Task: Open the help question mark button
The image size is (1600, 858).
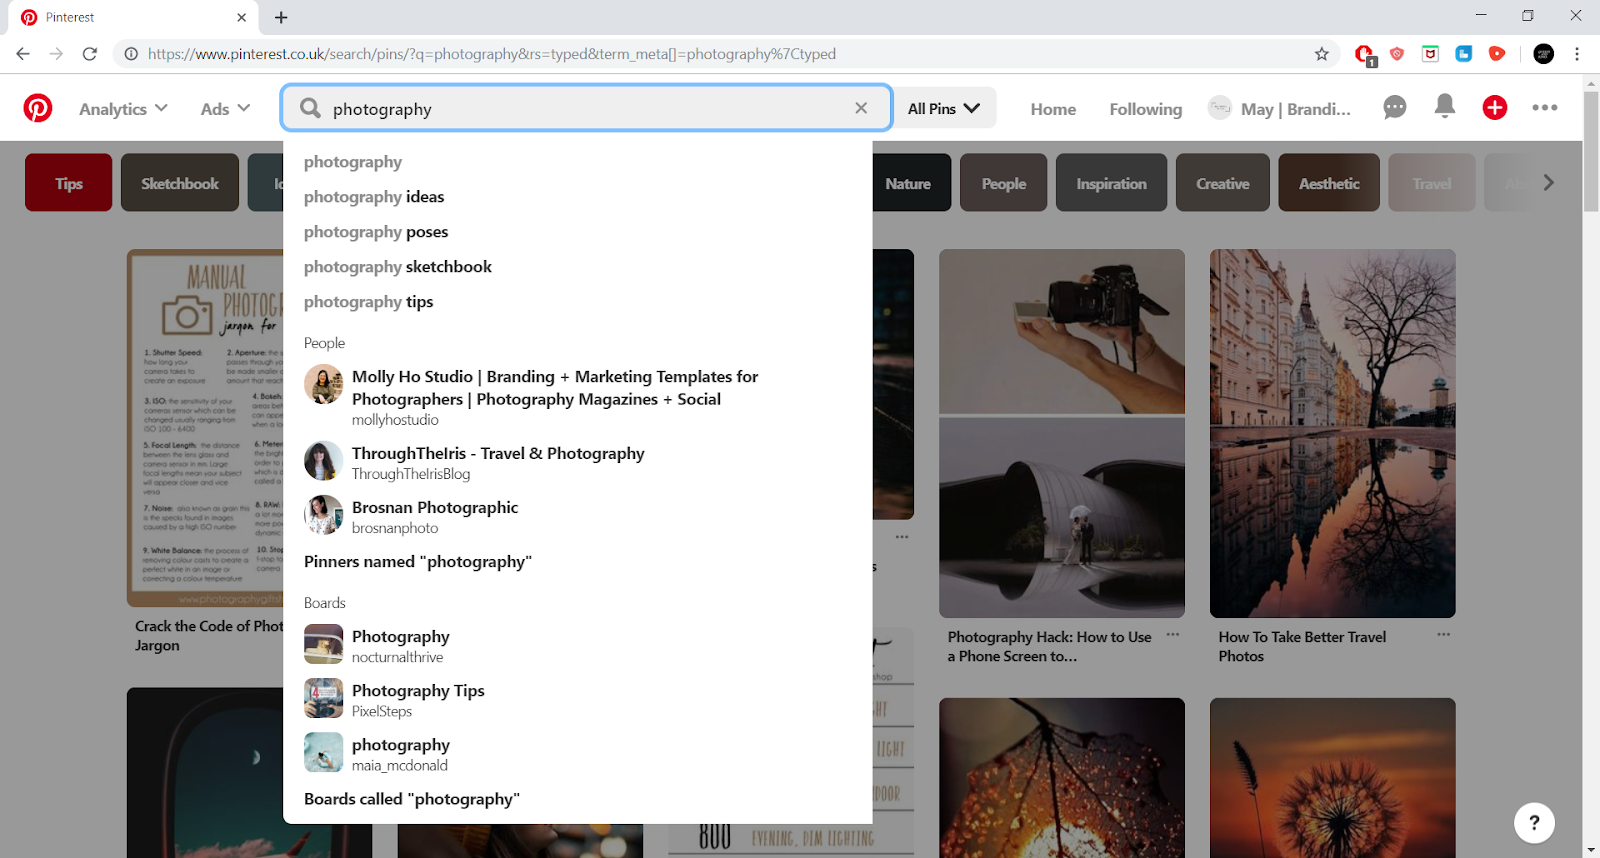Action: point(1534,823)
